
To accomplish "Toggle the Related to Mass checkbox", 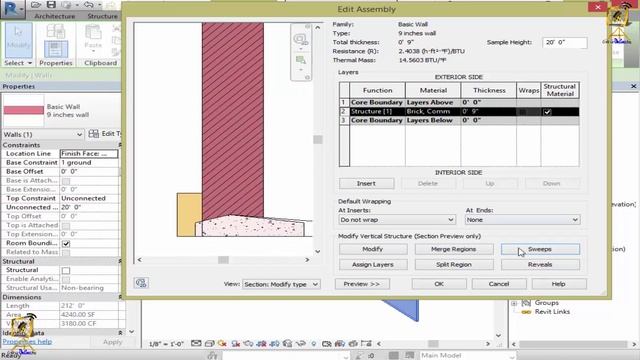I will (66, 252).
